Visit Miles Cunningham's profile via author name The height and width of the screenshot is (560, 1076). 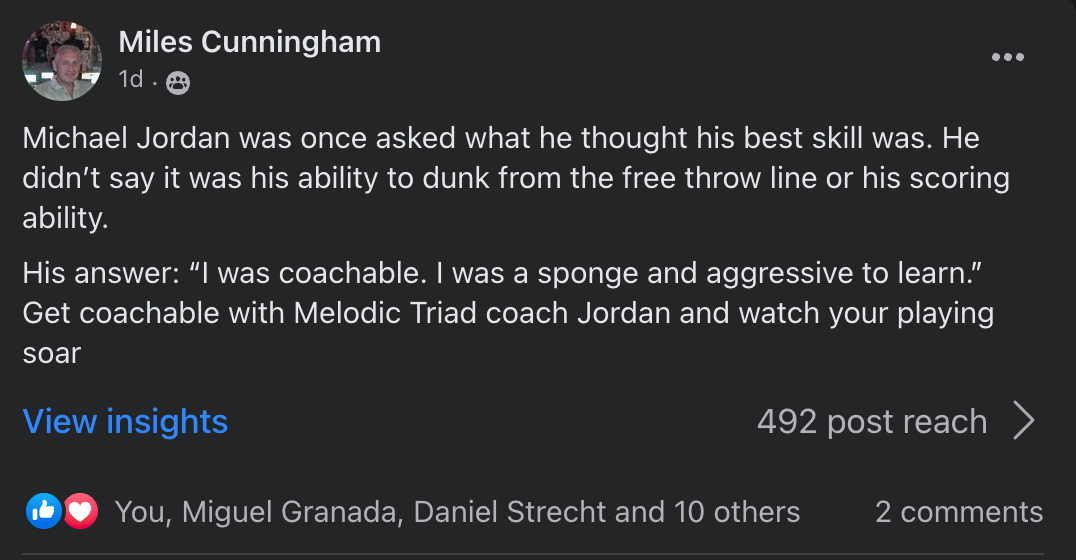249,42
